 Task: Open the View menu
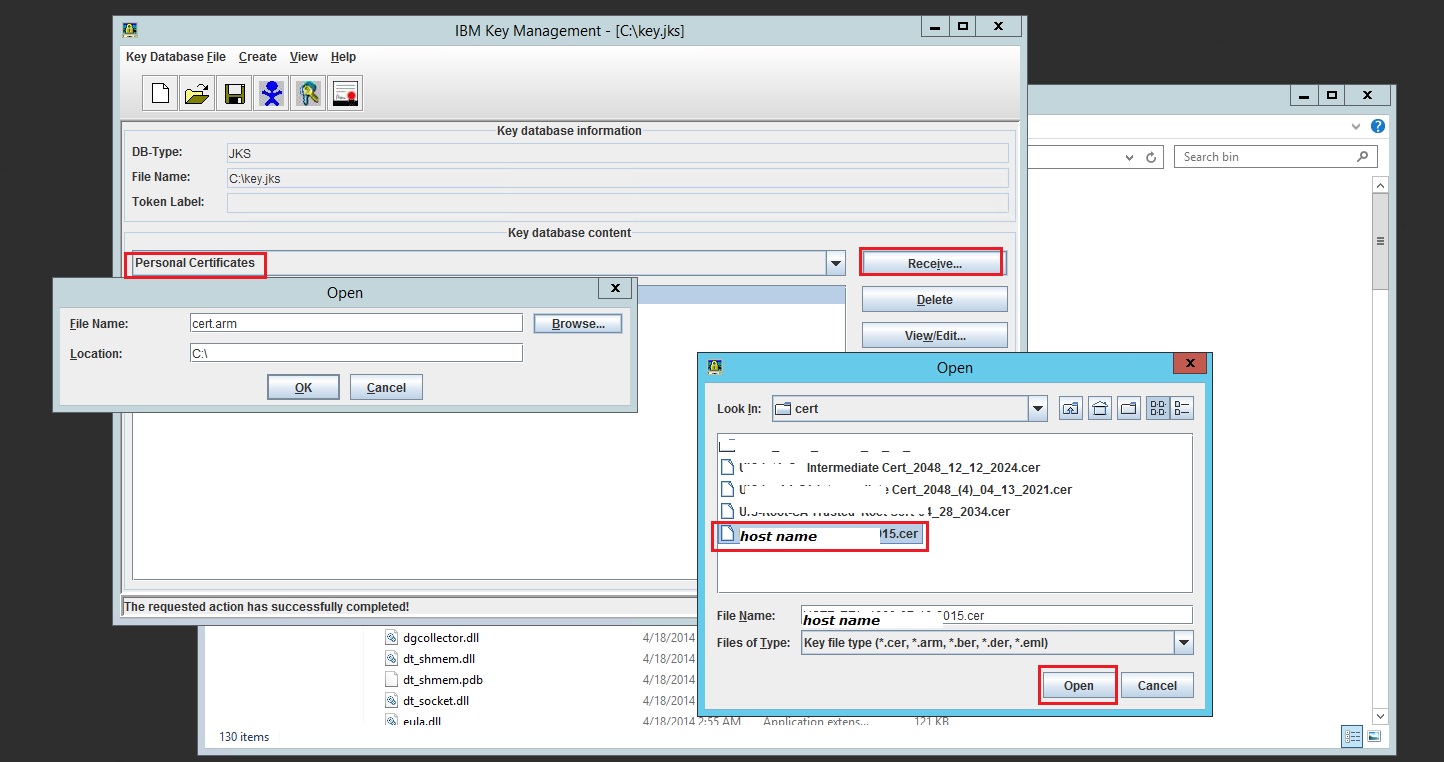point(304,57)
